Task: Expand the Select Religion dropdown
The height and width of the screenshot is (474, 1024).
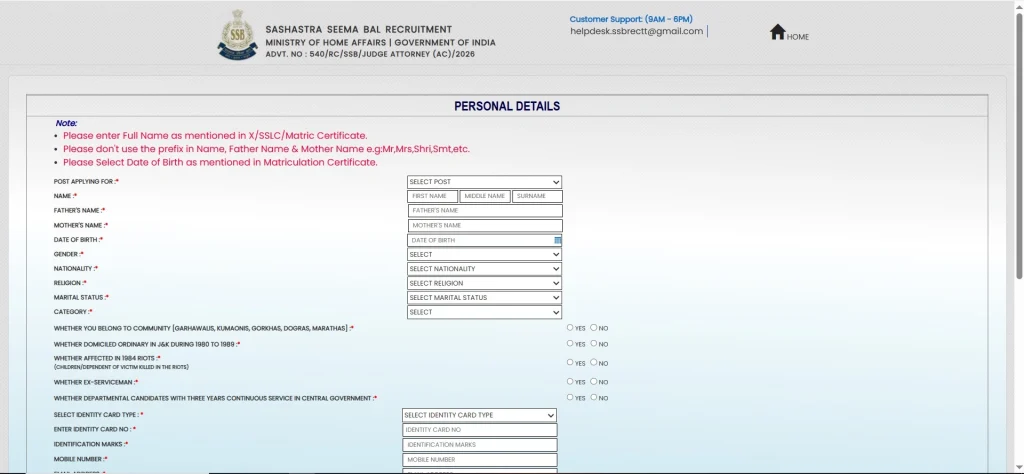Action: tap(484, 283)
